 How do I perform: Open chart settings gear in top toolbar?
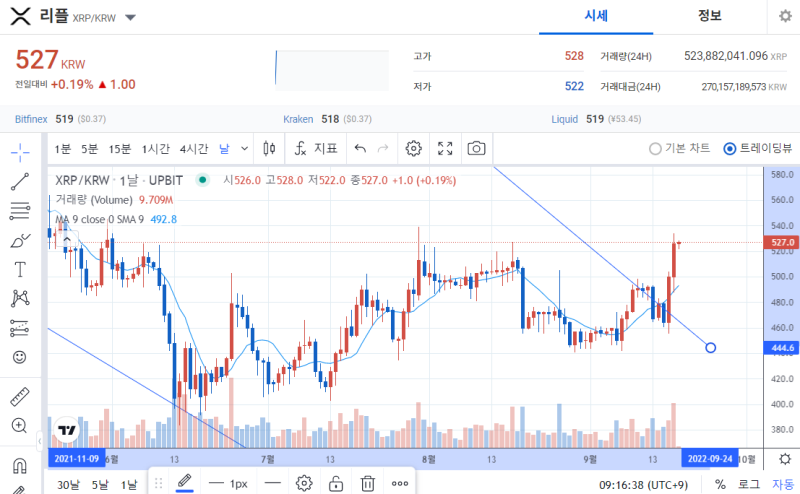coord(413,149)
